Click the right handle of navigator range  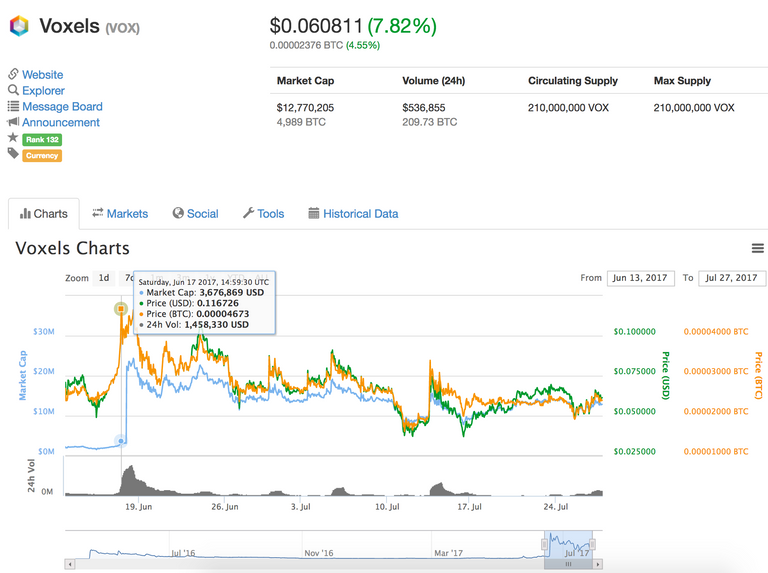[x=592, y=544]
